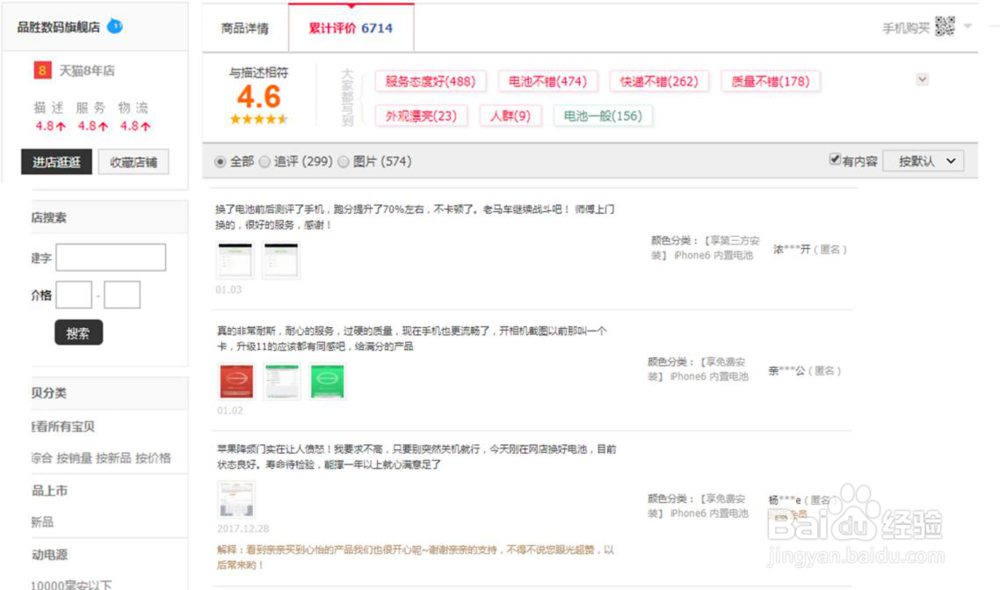Click the Tmall 8-year store badge
1000x590 pixels.
pos(42,70)
